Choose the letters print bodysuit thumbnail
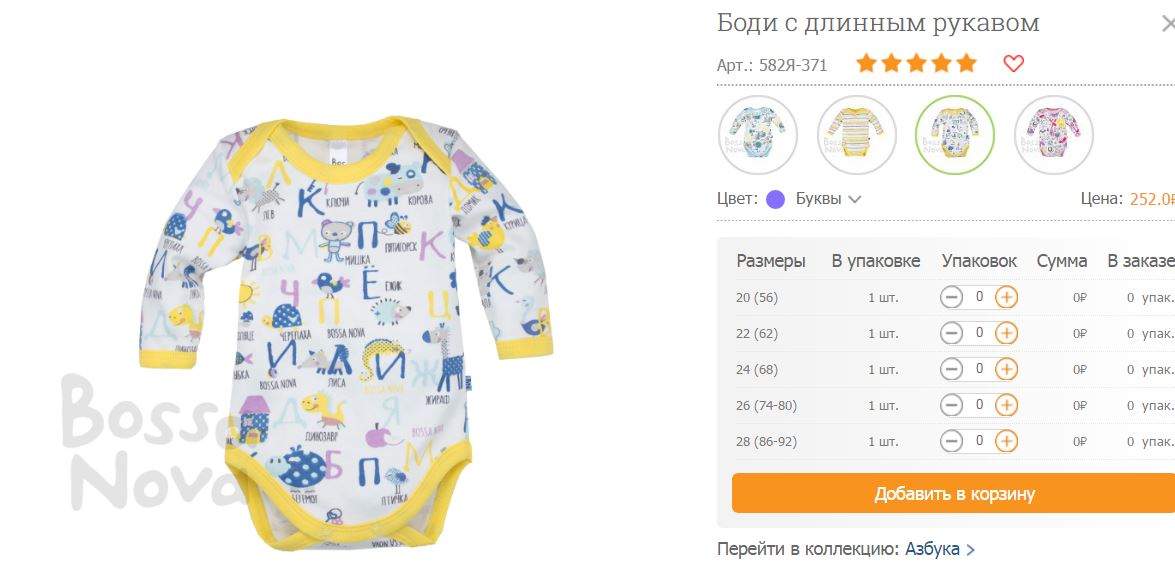1175x573 pixels. pos(955,135)
